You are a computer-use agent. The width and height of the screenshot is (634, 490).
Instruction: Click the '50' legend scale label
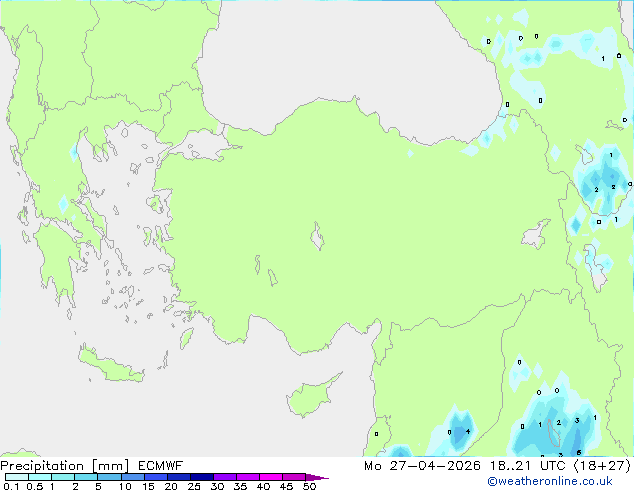coord(309,486)
